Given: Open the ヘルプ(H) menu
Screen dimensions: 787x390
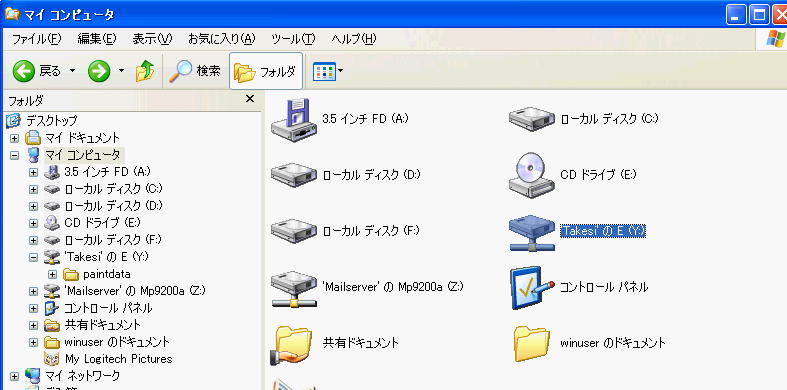Looking at the screenshot, I should pos(353,39).
